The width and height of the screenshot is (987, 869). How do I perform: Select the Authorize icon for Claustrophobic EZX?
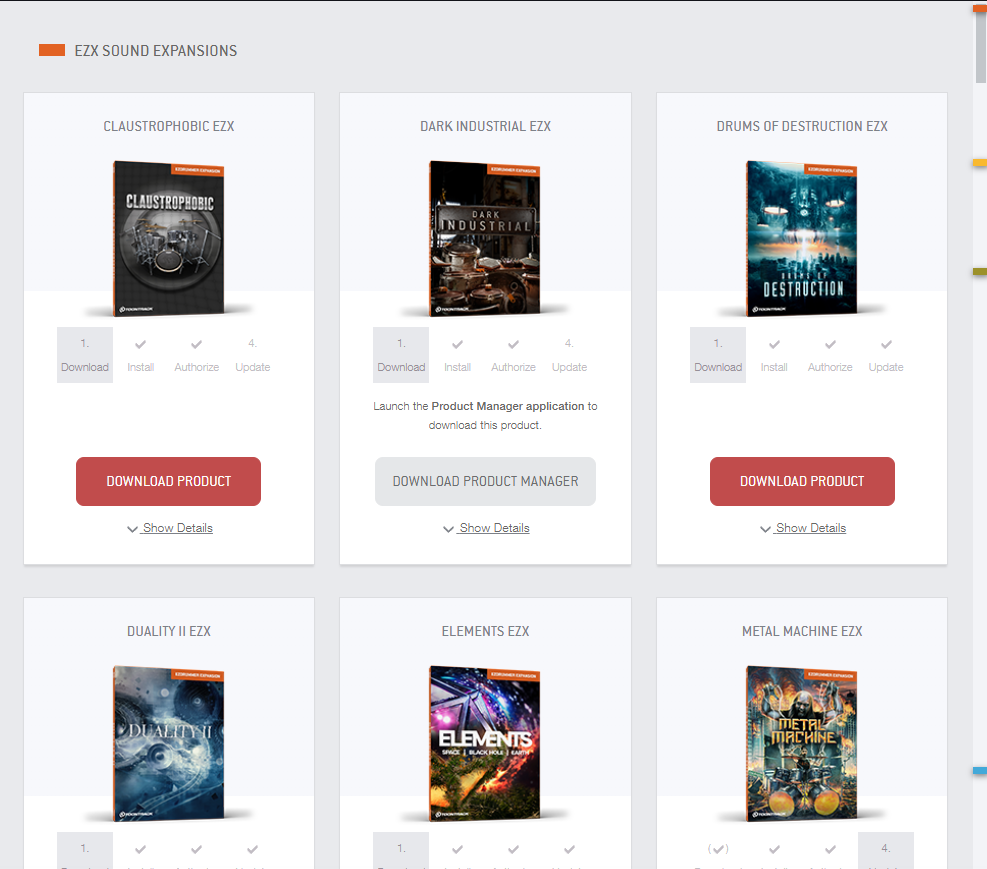pos(196,345)
